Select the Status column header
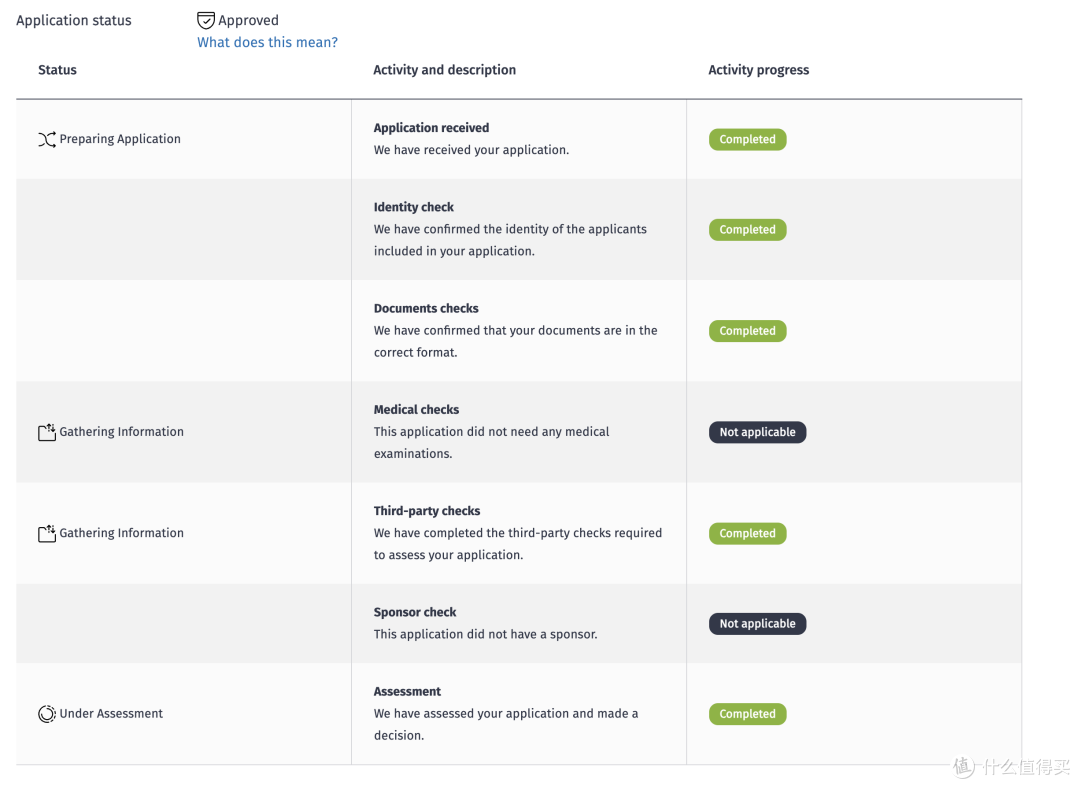The height and width of the screenshot is (789, 1080). point(57,70)
